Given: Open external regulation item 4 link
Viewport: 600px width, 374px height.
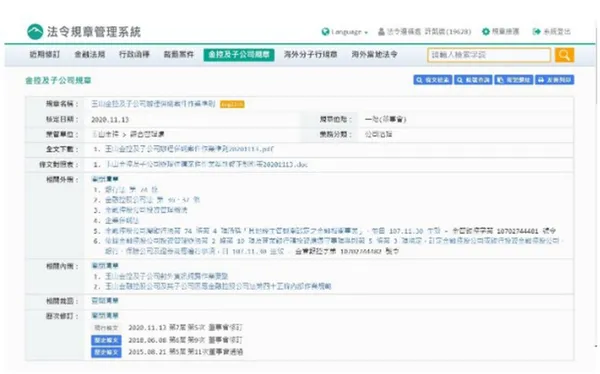Looking at the screenshot, I should click(x=122, y=220).
